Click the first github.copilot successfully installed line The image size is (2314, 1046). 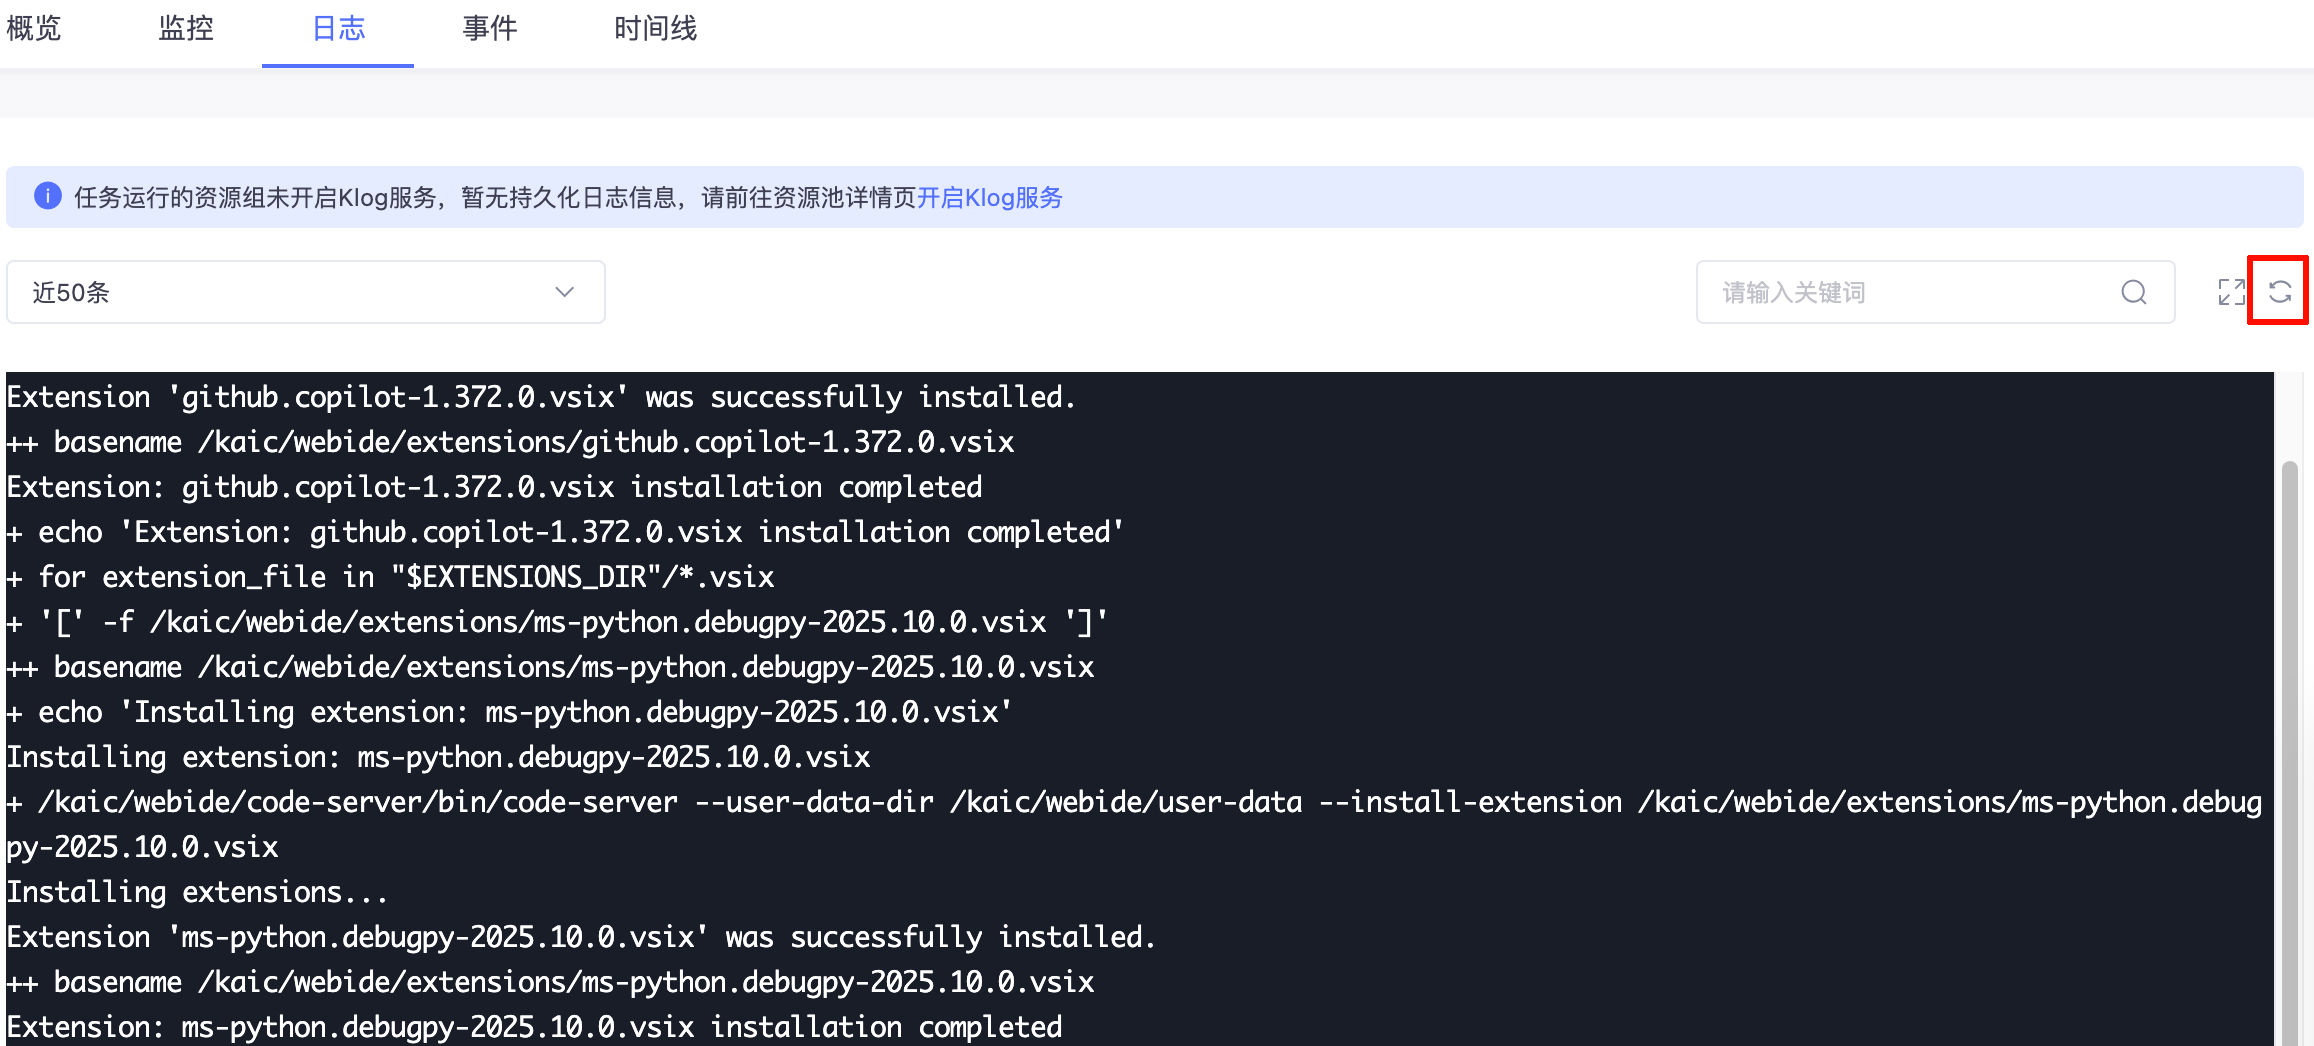pos(541,396)
